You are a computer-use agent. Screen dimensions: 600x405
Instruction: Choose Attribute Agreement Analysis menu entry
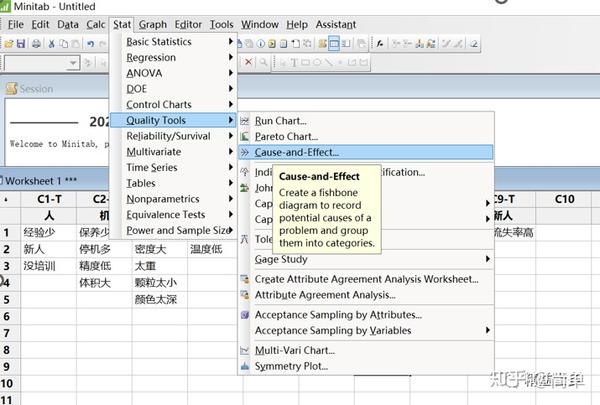(x=365, y=295)
